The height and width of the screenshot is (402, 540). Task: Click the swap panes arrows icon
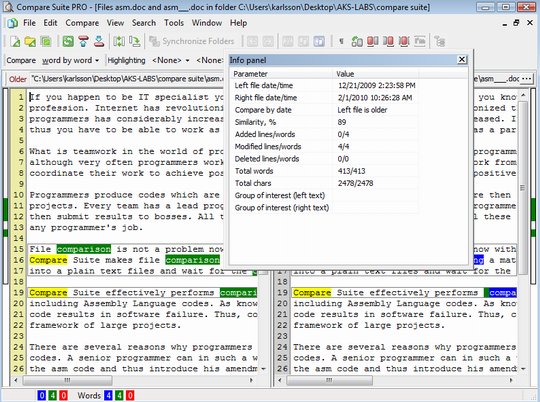(x=119, y=41)
